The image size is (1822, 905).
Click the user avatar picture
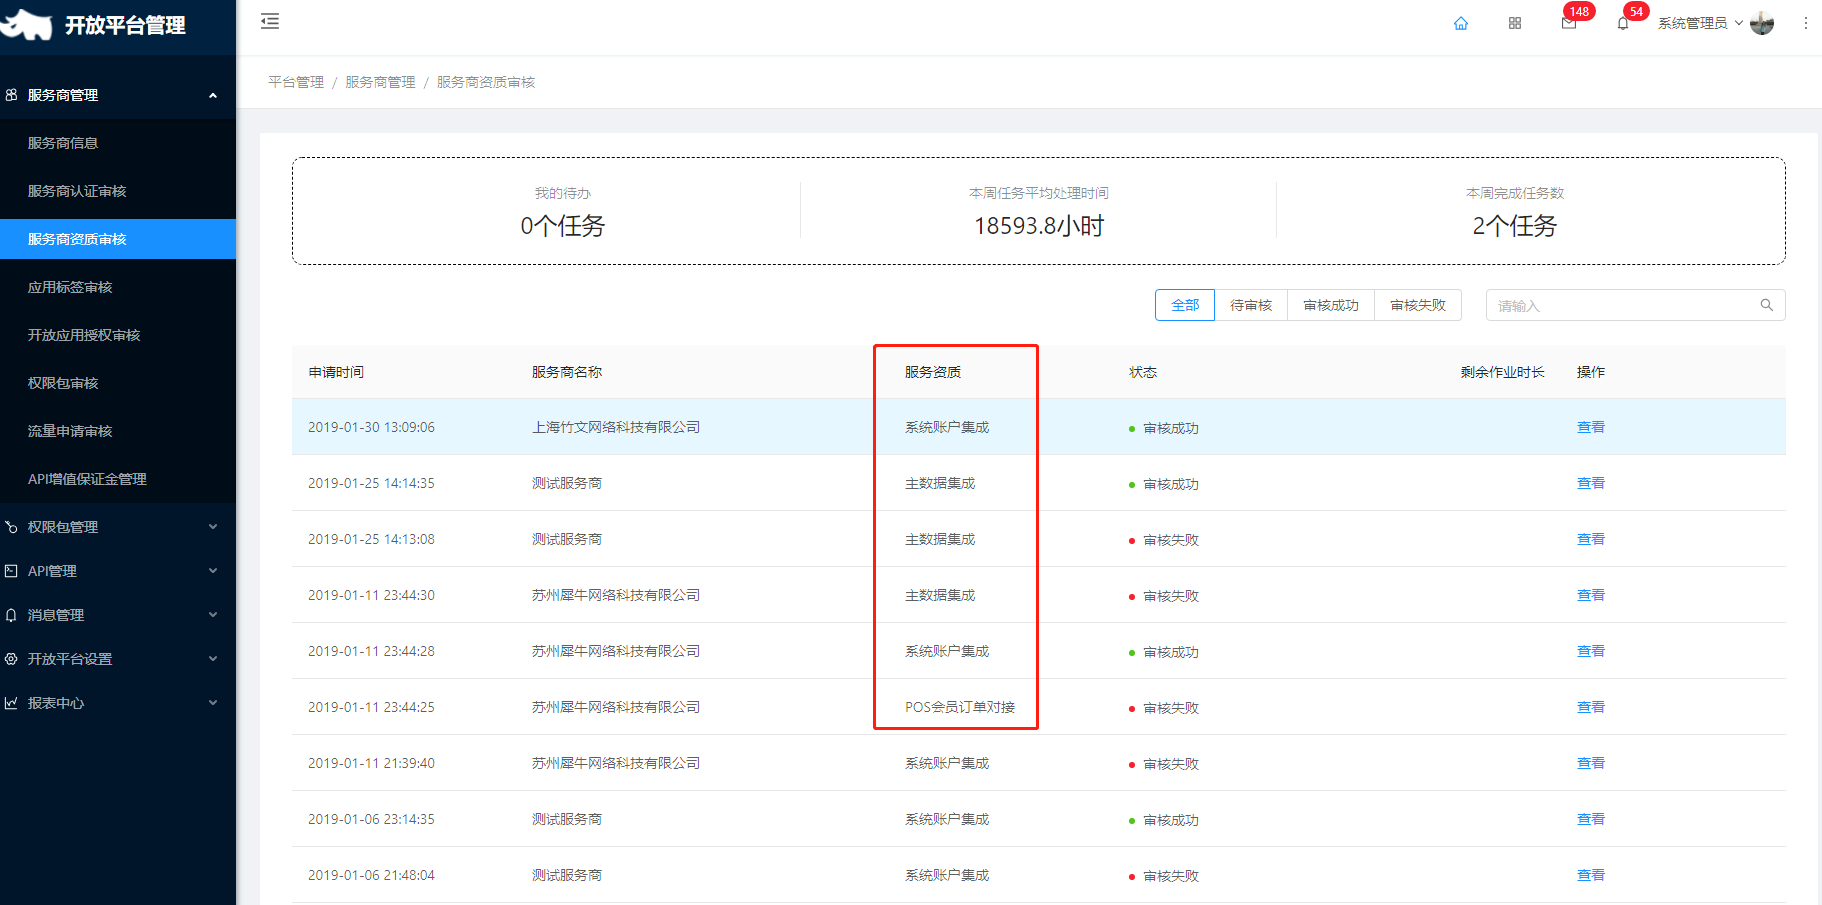1762,23
